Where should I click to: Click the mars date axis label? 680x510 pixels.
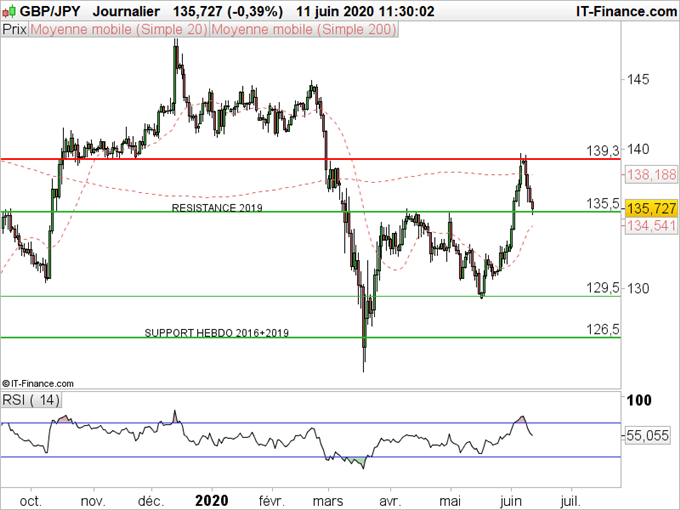click(x=328, y=501)
